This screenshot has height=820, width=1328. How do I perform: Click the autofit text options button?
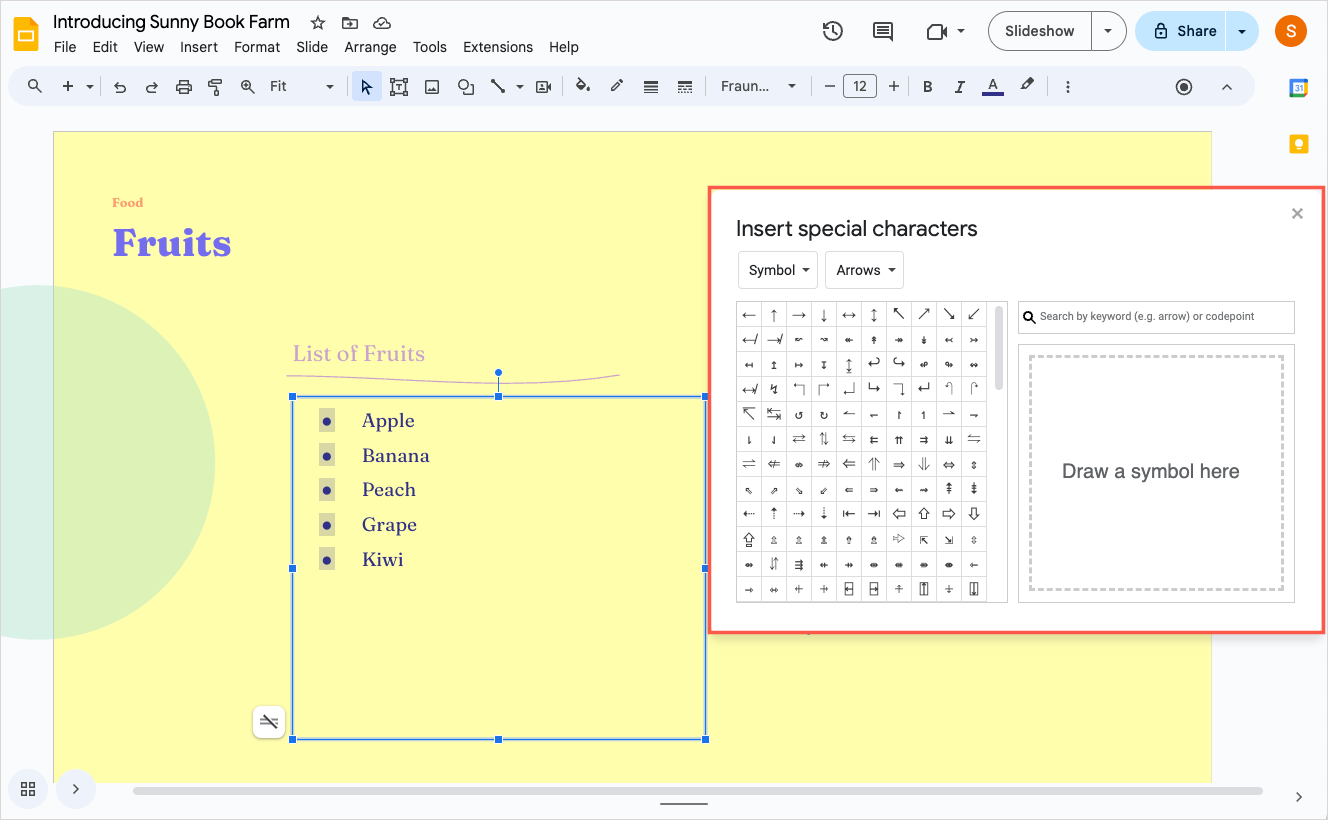(269, 721)
